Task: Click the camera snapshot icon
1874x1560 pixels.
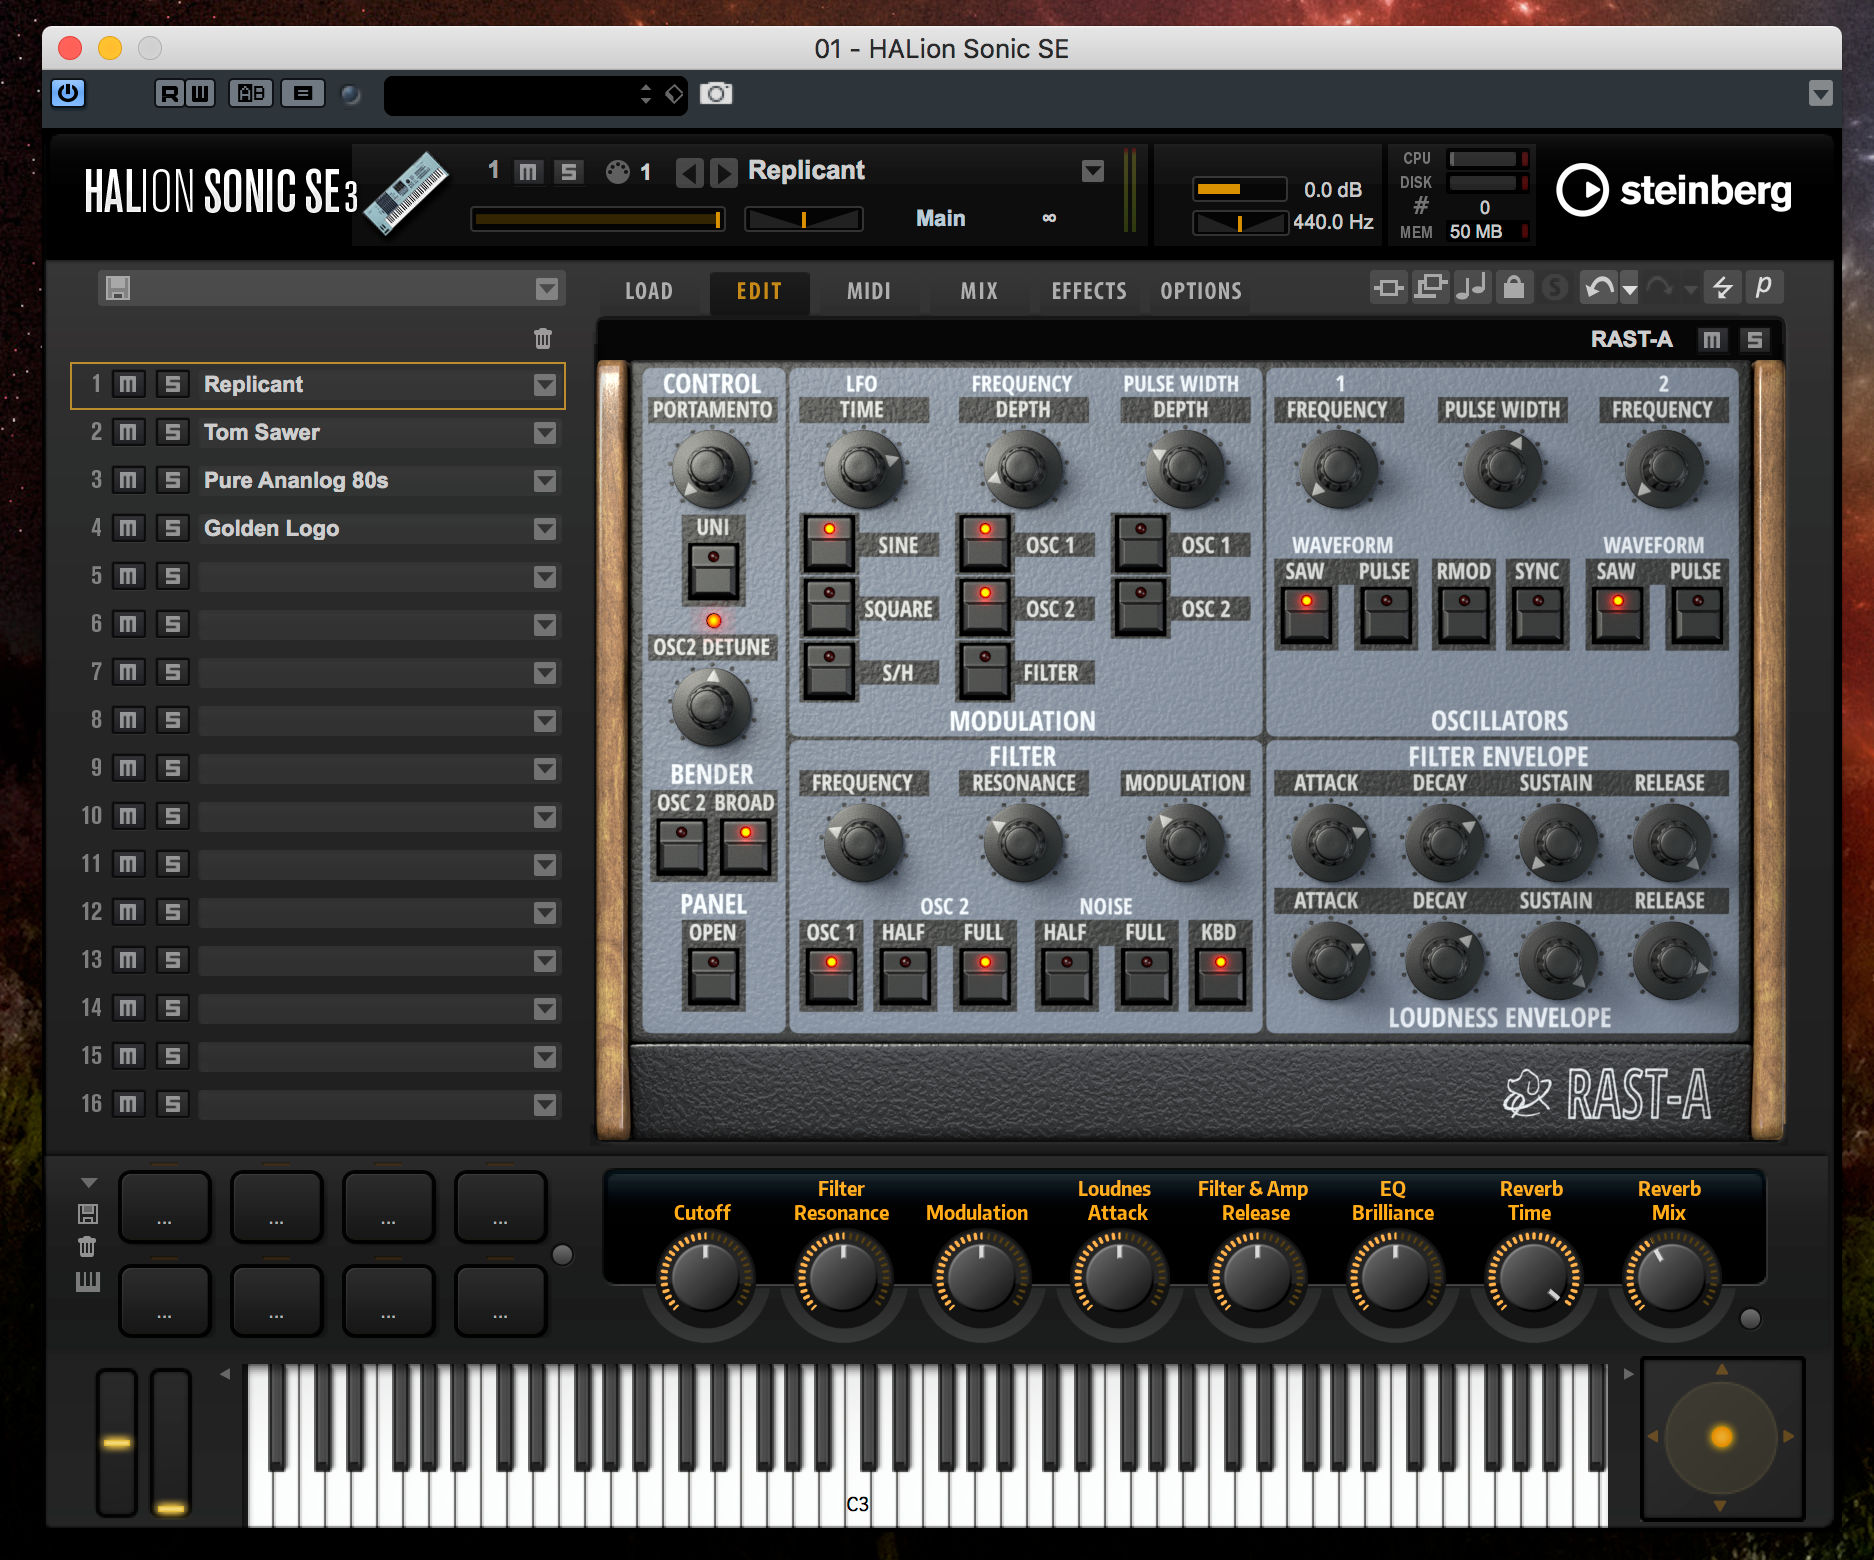Action: [x=715, y=94]
